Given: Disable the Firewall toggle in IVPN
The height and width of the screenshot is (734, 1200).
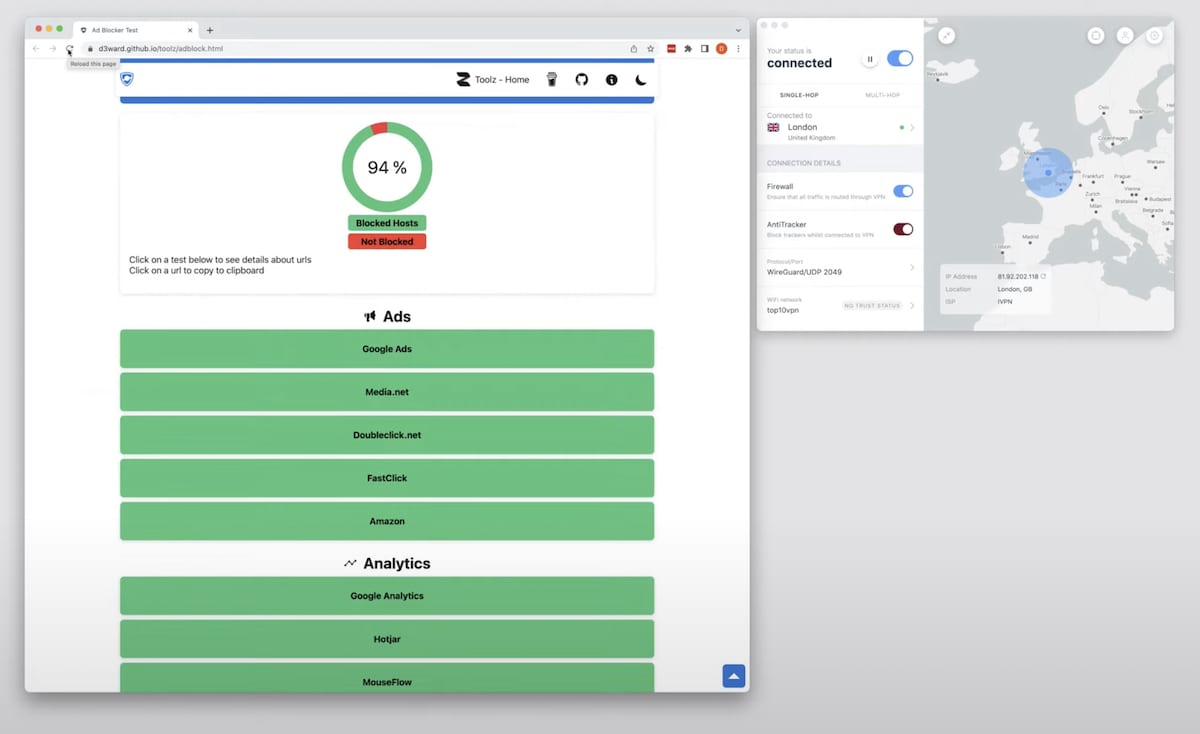Looking at the screenshot, I should 903,191.
